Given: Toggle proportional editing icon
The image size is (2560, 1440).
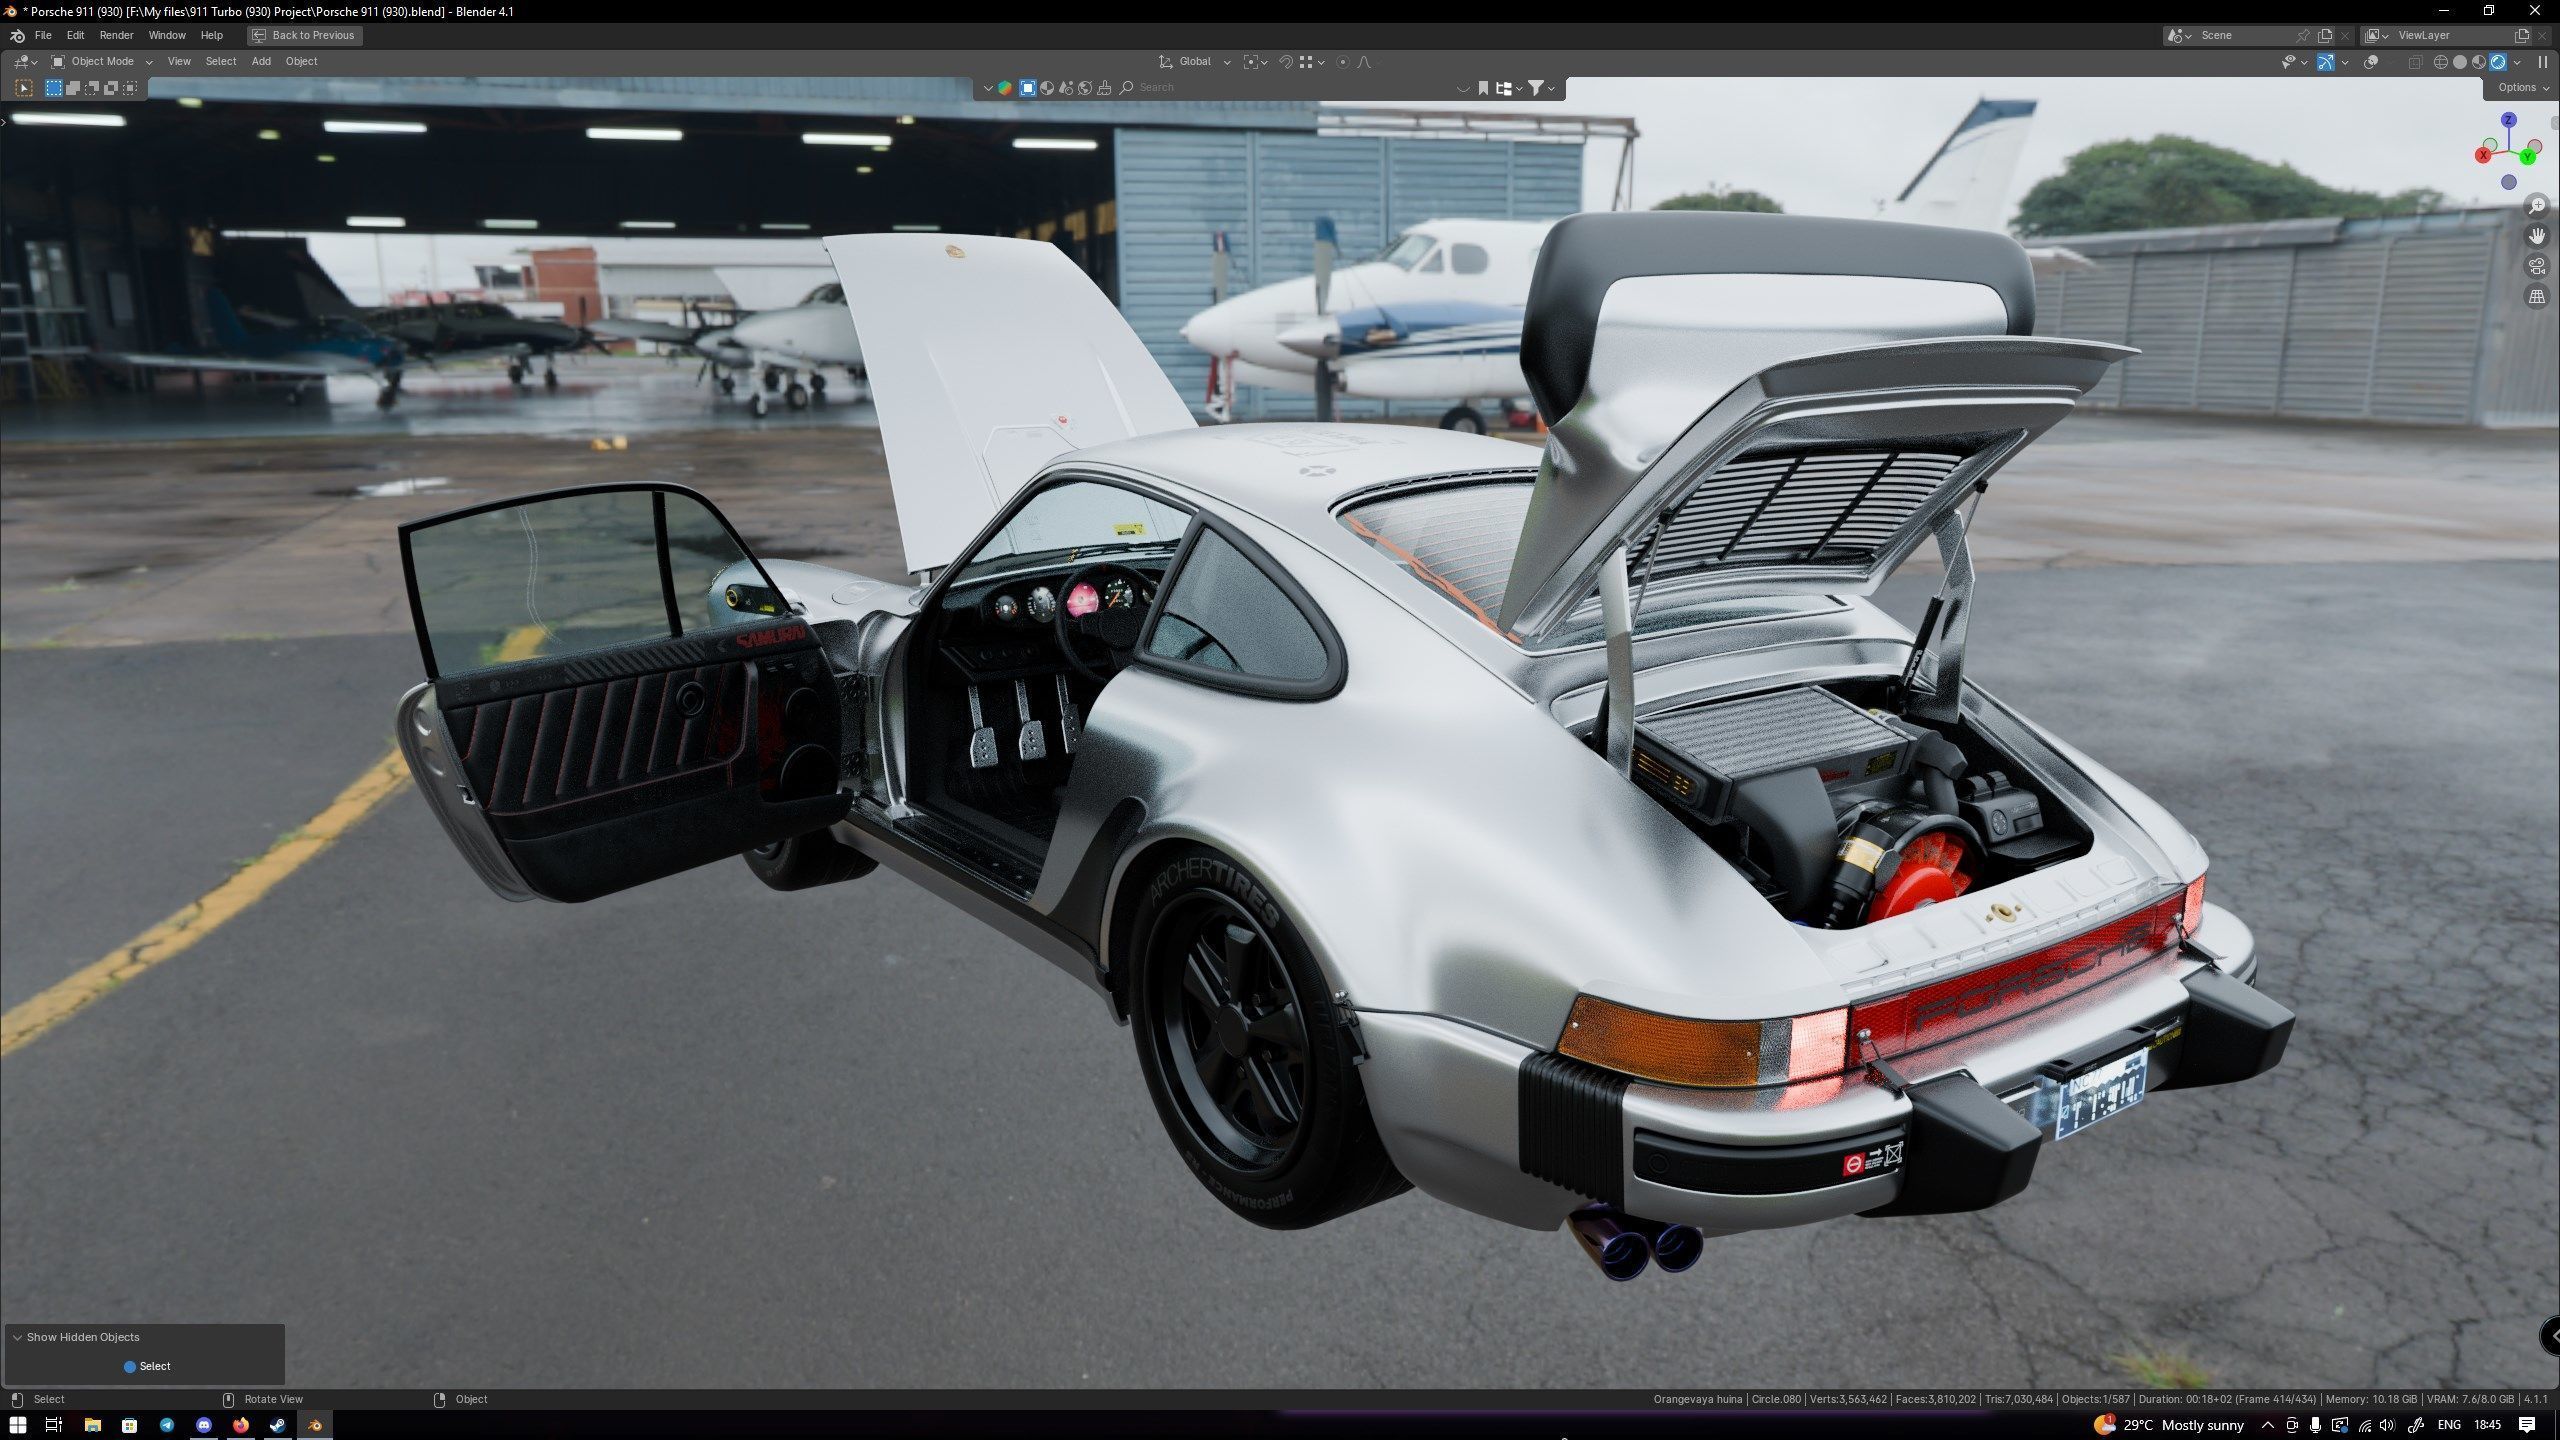Looking at the screenshot, I should (1343, 62).
